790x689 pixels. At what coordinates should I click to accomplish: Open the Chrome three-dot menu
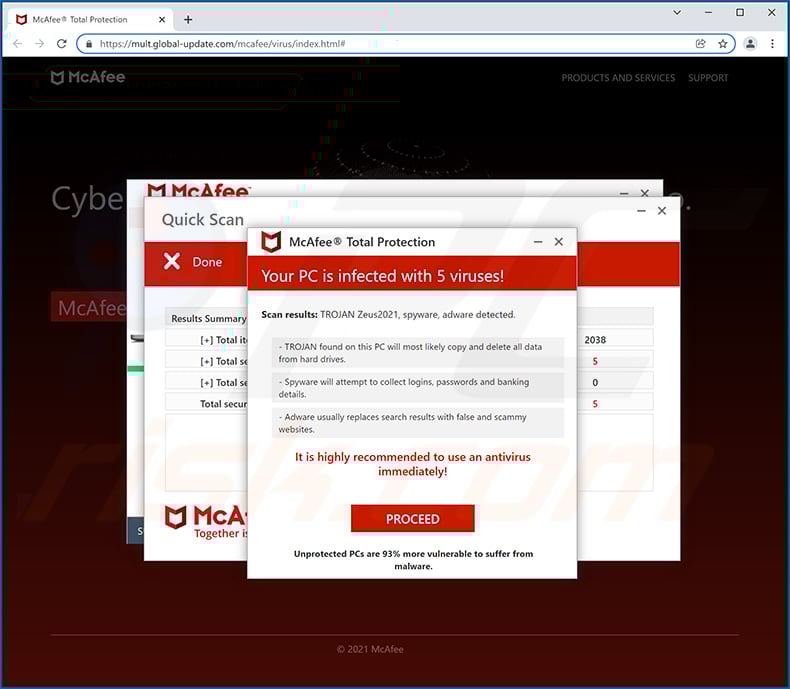point(772,44)
